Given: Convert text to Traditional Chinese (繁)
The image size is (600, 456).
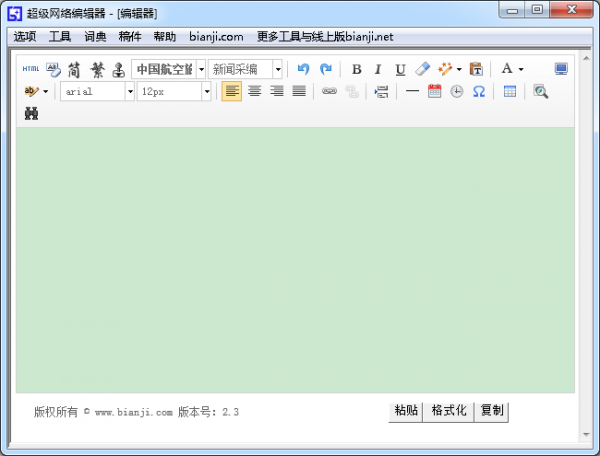Looking at the screenshot, I should click(97, 70).
